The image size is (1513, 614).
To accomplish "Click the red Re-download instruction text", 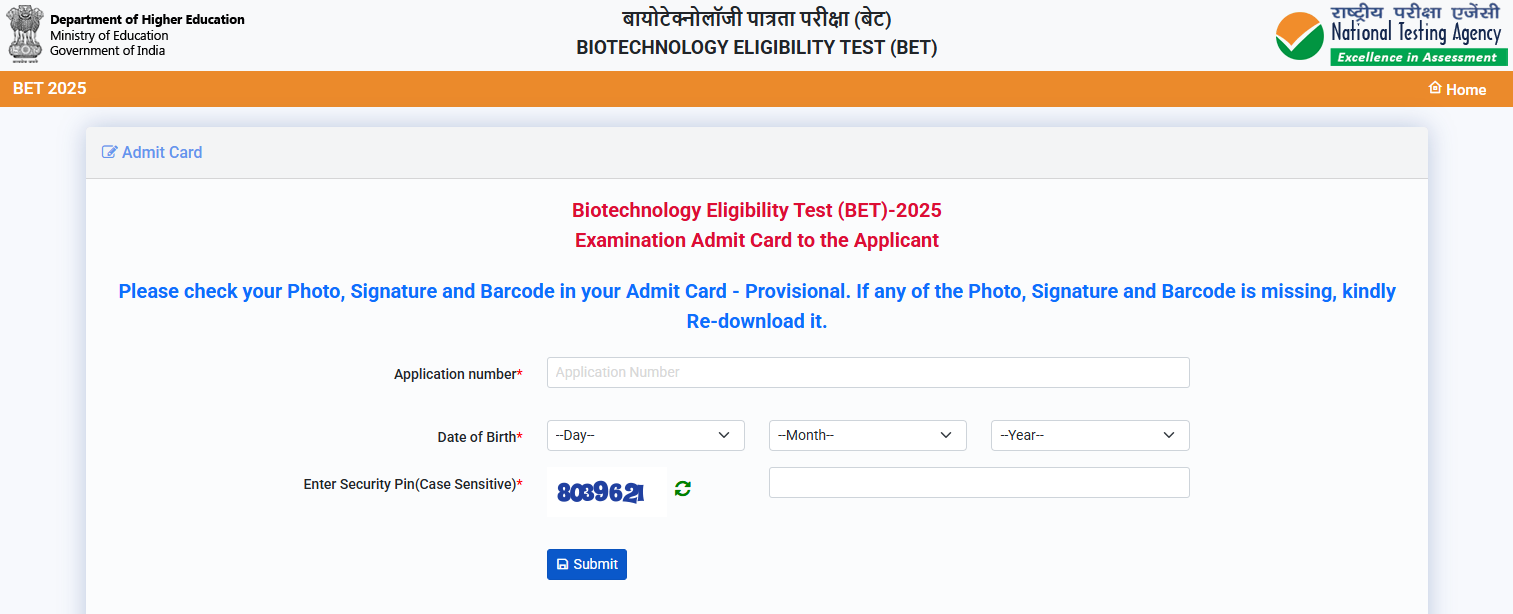I will pos(757,305).
